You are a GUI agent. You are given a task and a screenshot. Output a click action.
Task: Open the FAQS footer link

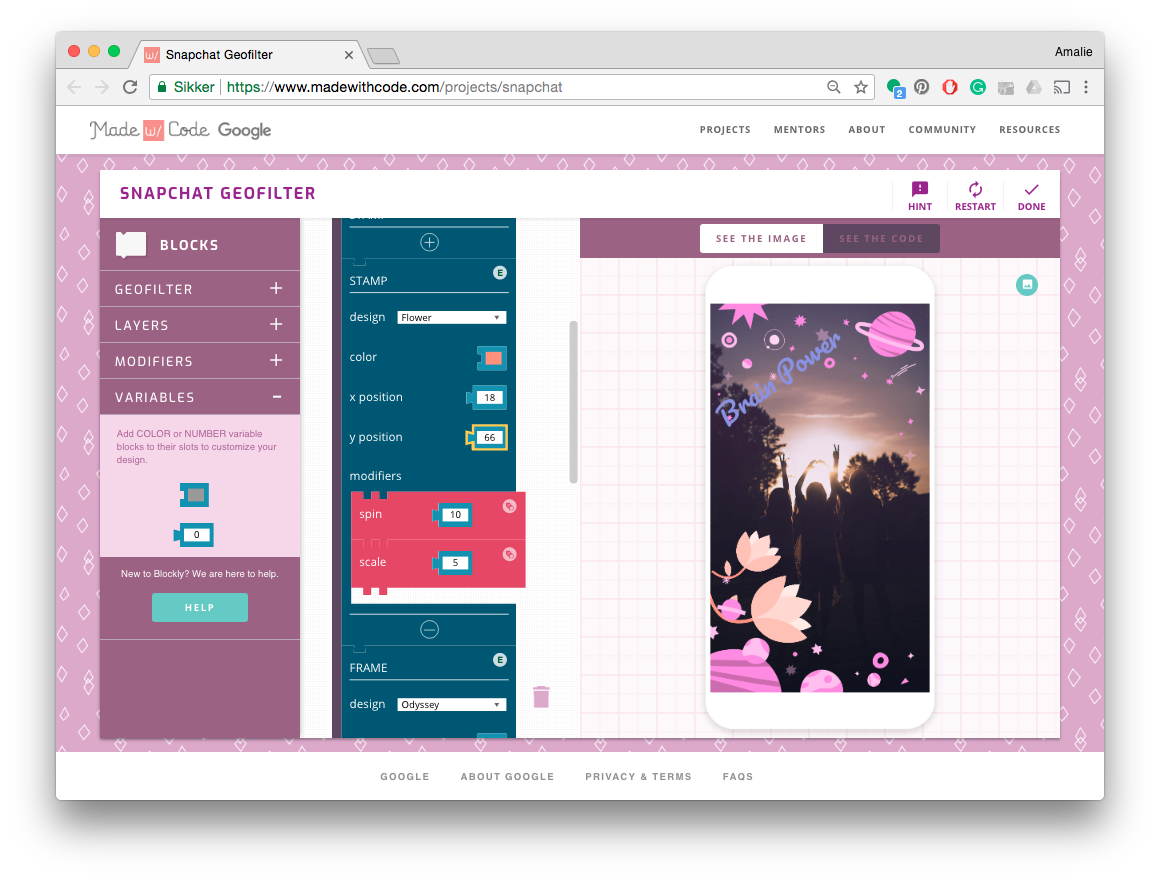point(738,776)
